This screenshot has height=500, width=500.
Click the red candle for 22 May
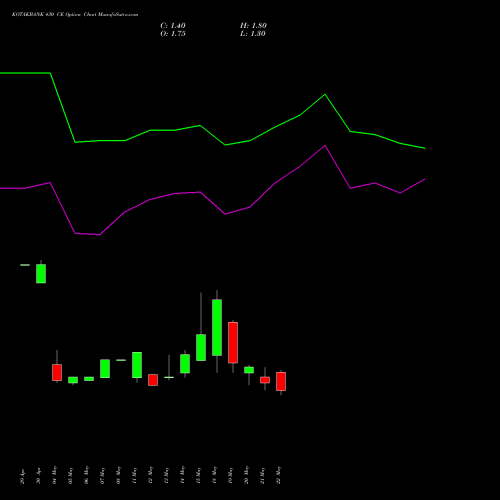coord(281,381)
